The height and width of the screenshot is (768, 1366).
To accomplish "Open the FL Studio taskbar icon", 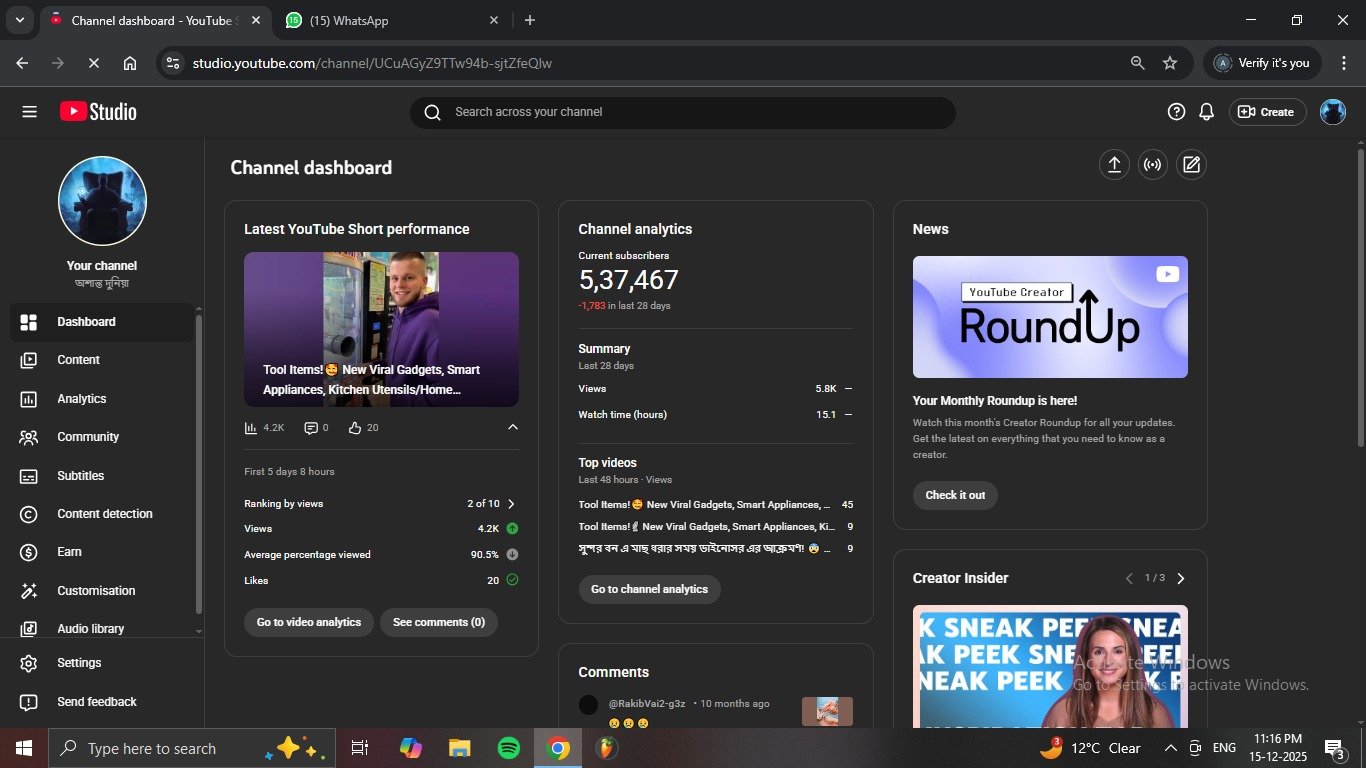I will pyautogui.click(x=606, y=748).
